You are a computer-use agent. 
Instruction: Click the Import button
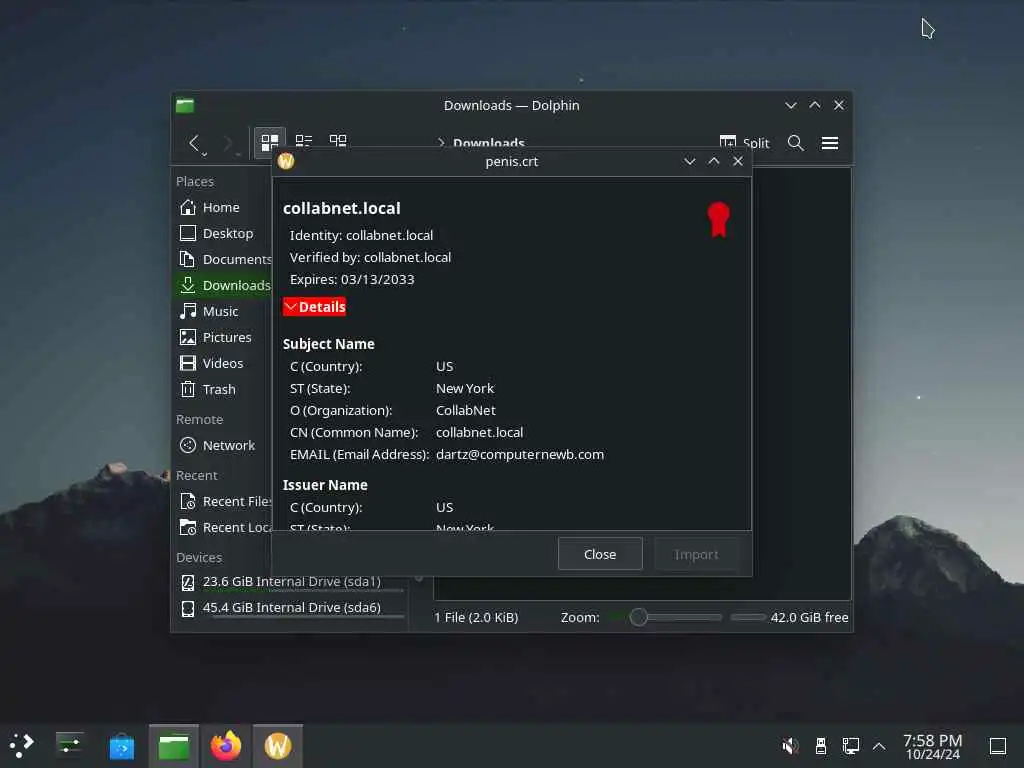click(x=696, y=554)
